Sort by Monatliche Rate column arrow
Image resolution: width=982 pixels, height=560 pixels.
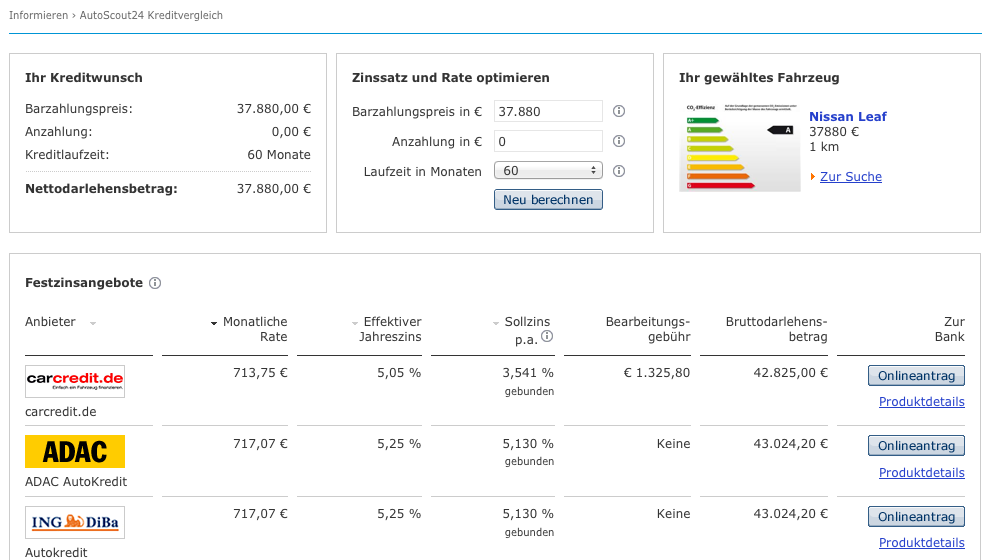214,323
